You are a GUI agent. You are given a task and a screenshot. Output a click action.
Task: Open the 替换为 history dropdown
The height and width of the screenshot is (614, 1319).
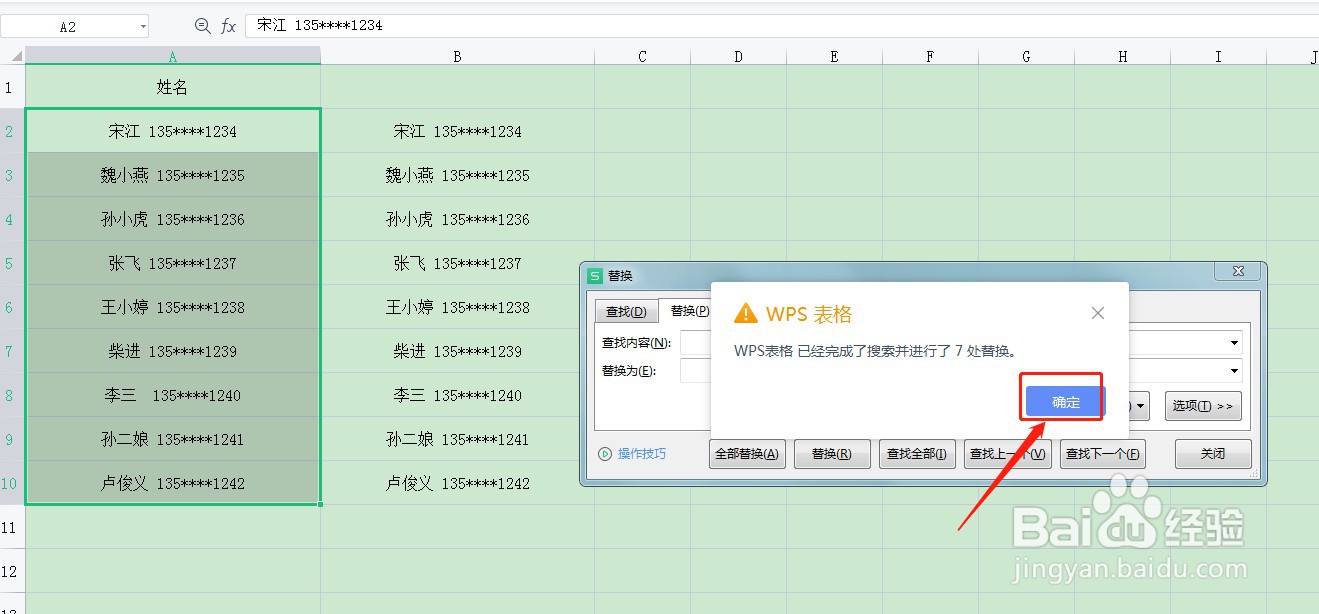[1236, 369]
